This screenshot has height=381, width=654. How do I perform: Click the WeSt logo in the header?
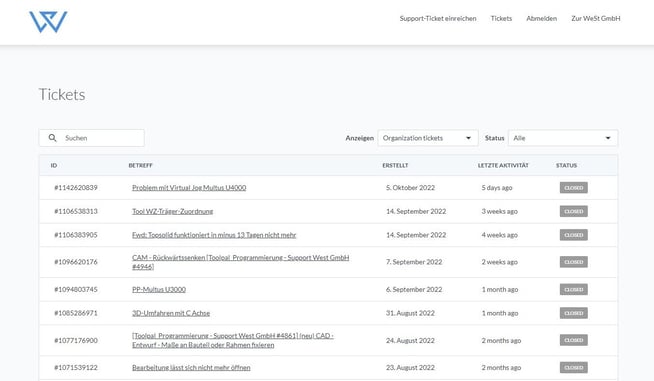tap(48, 22)
